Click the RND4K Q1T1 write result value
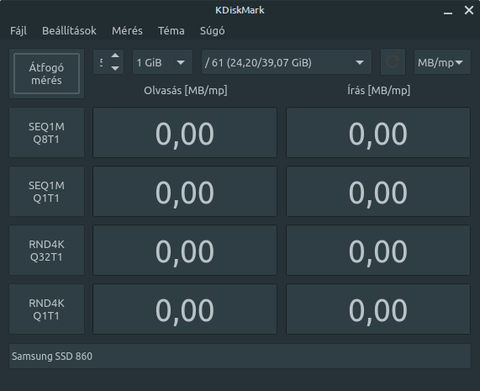Screen dimensions: 480x391 click(378, 309)
